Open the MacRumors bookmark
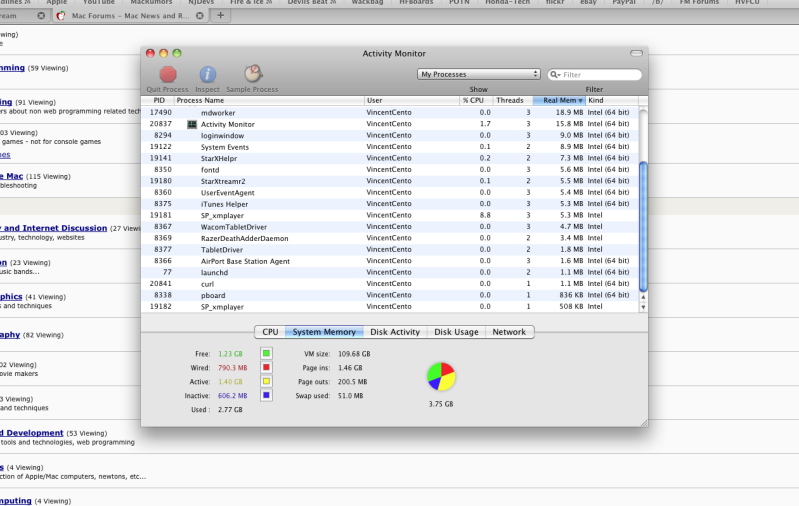 (x=151, y=3)
